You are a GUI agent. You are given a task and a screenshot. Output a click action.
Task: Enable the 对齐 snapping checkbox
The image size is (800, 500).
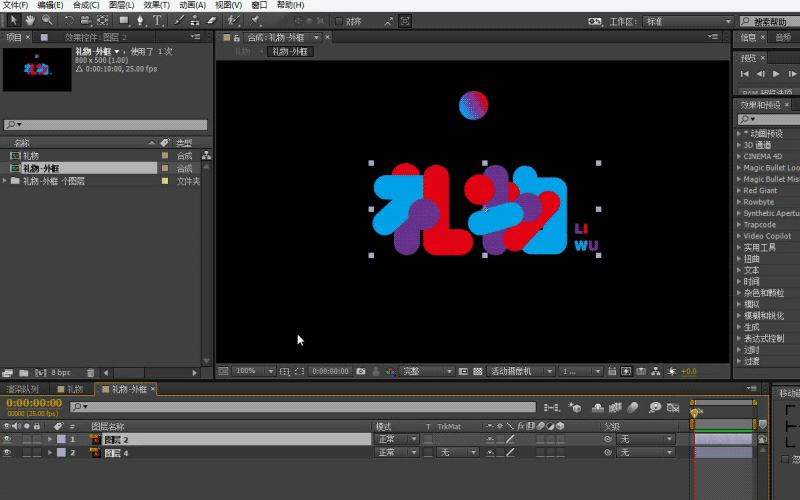[339, 21]
